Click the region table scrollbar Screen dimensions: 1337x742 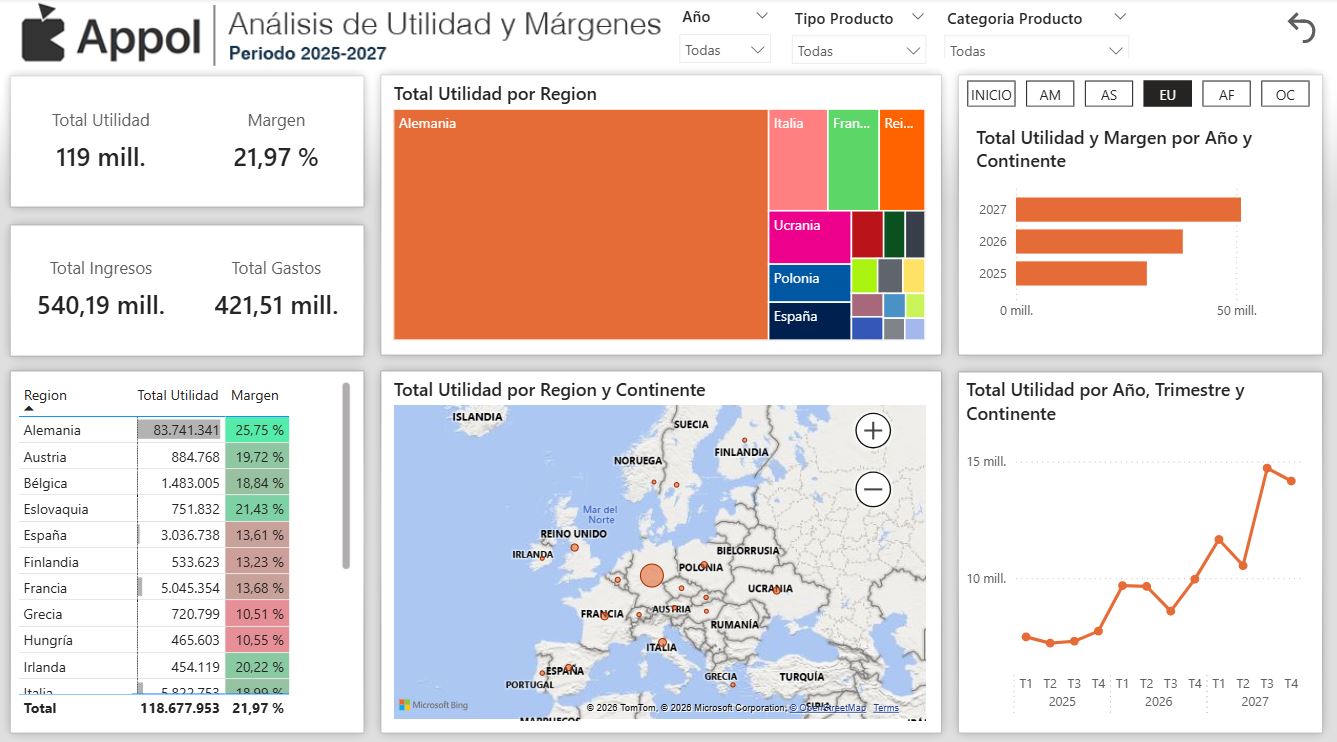(346, 475)
